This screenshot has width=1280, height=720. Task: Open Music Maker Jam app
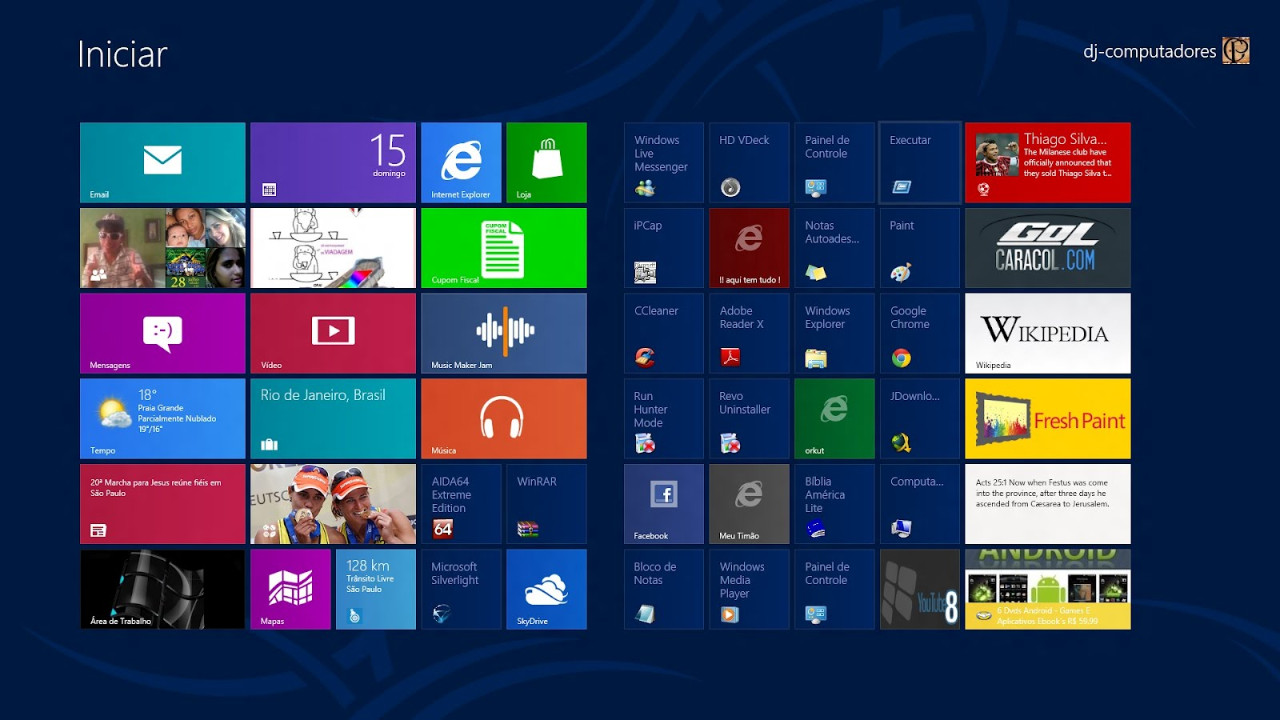point(503,333)
